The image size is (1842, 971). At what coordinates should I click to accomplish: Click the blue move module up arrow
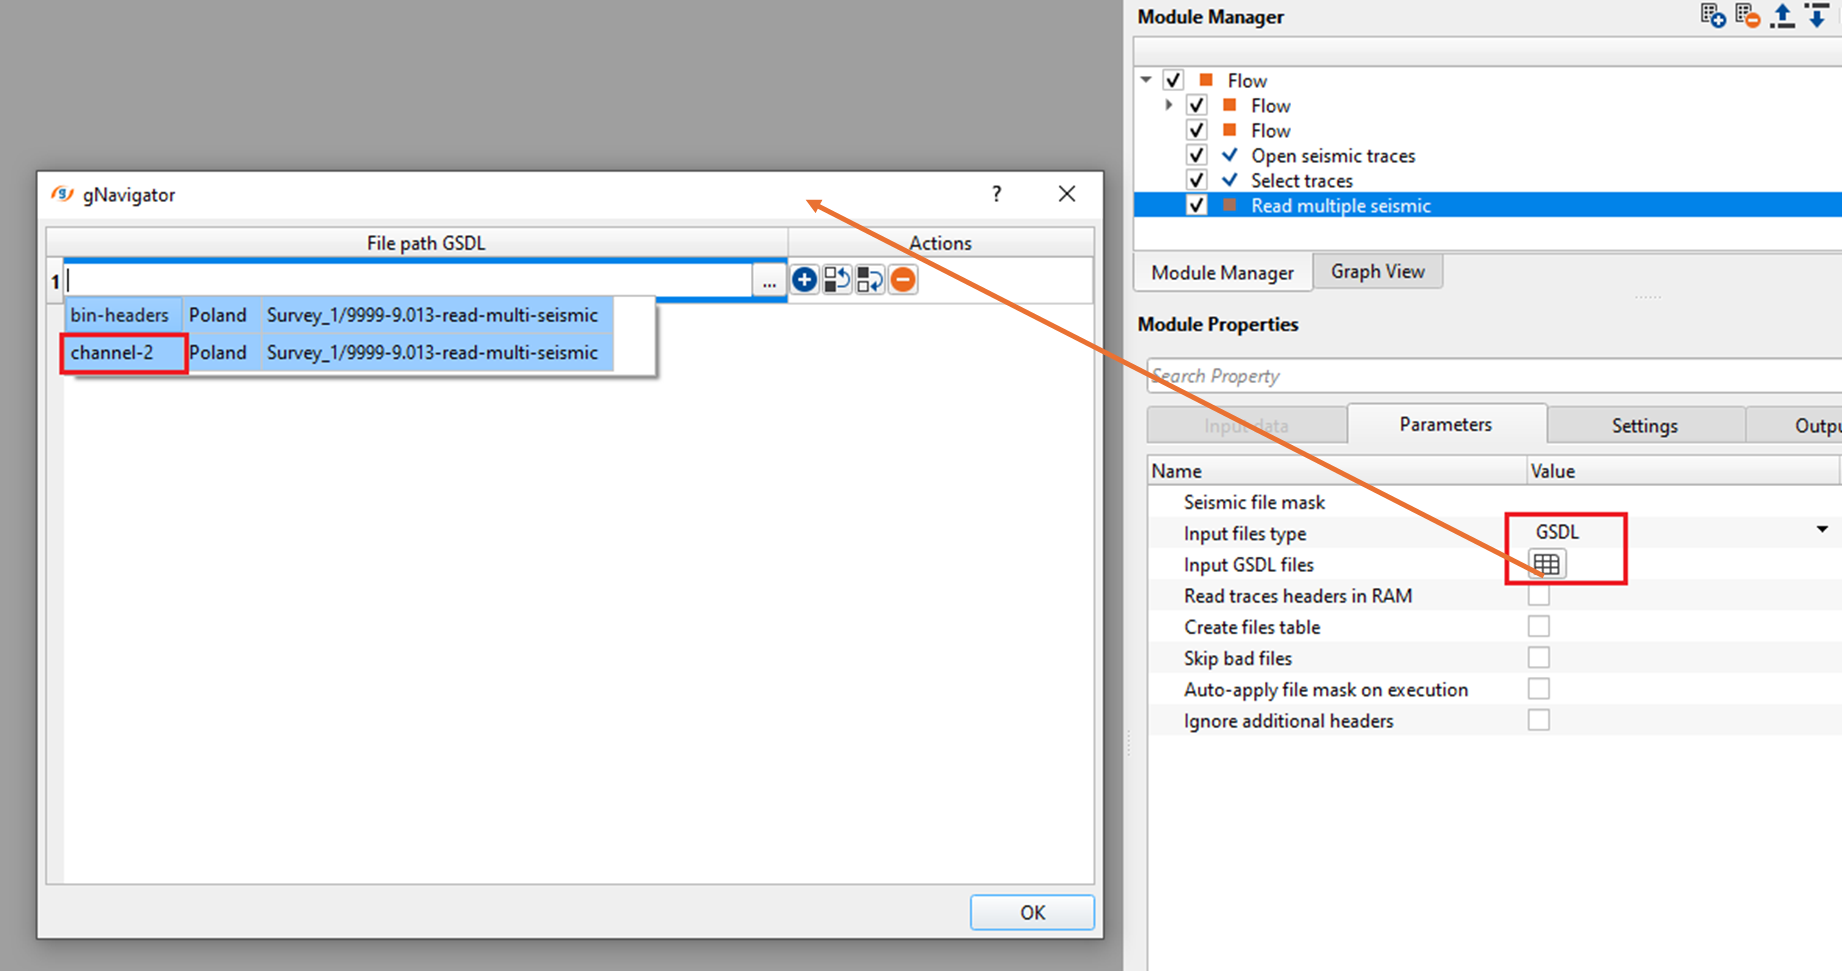point(1782,16)
